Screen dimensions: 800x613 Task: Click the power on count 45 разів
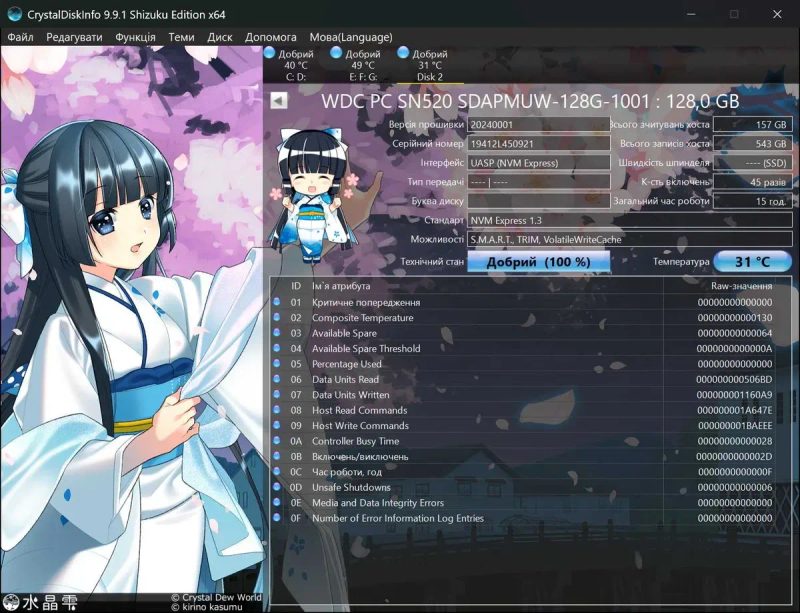tap(753, 182)
